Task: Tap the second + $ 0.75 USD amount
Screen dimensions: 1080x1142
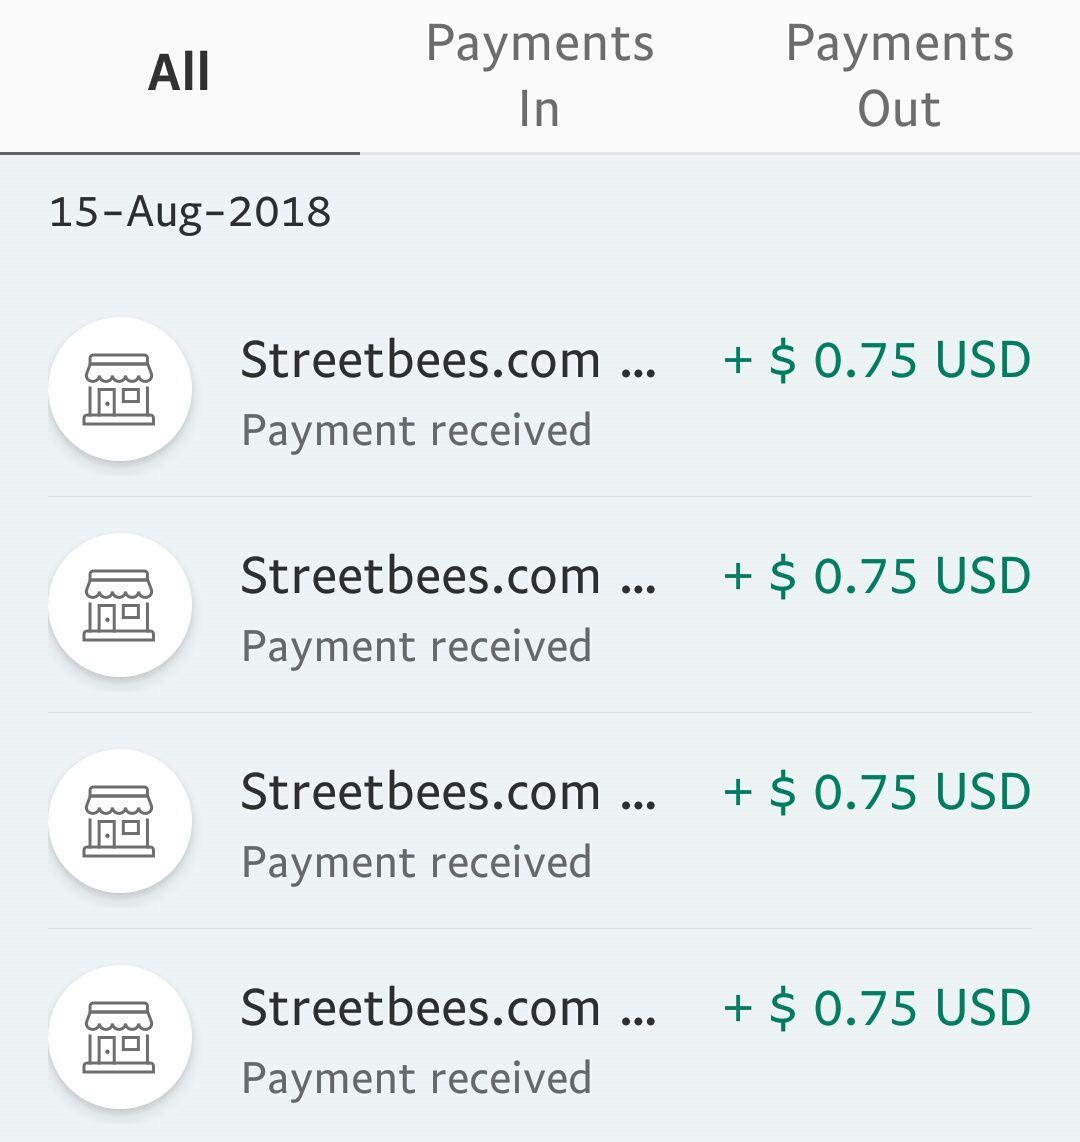Action: (x=876, y=577)
